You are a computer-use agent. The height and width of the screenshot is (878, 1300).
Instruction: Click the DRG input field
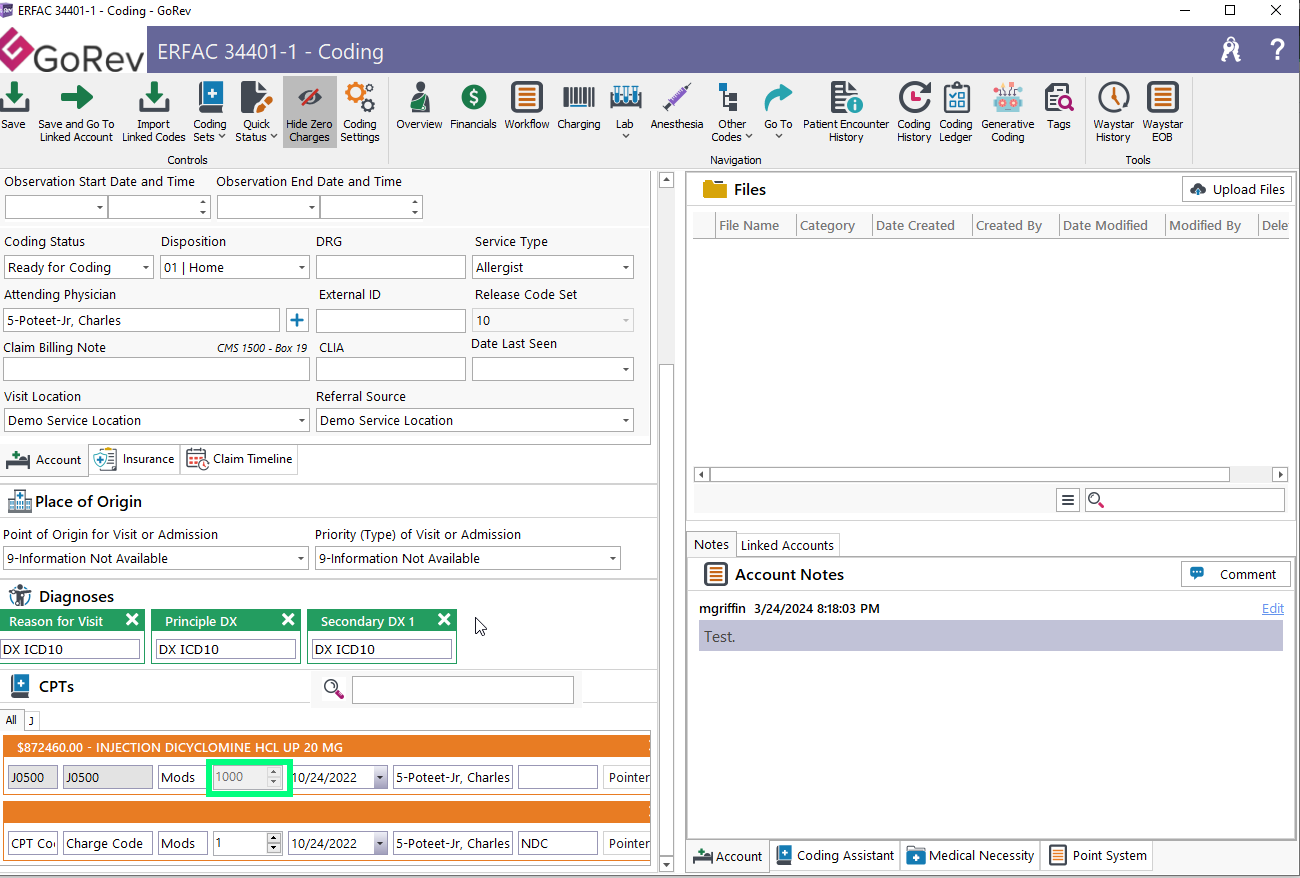[391, 267]
